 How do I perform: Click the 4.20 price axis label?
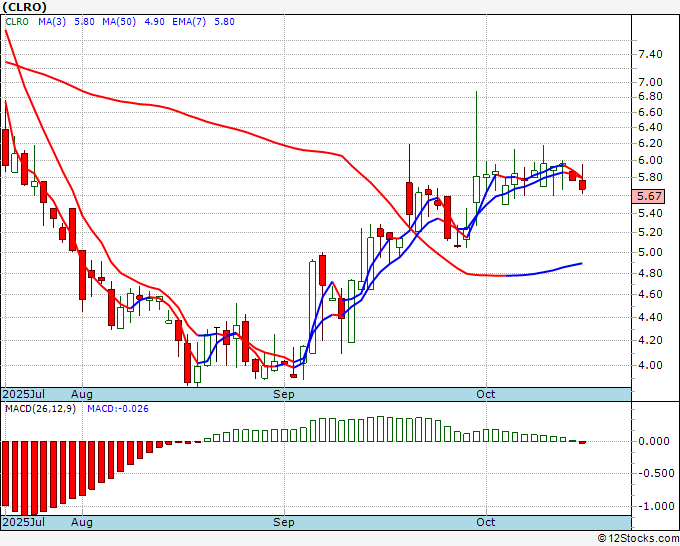tap(650, 340)
